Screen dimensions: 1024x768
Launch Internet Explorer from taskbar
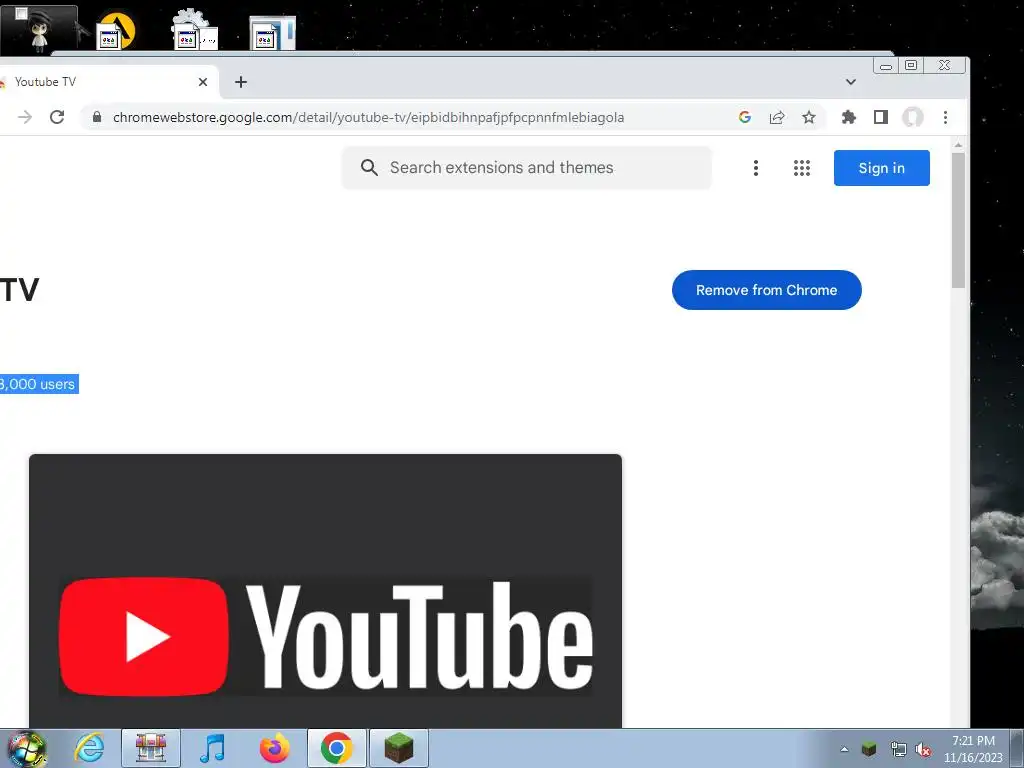point(89,748)
